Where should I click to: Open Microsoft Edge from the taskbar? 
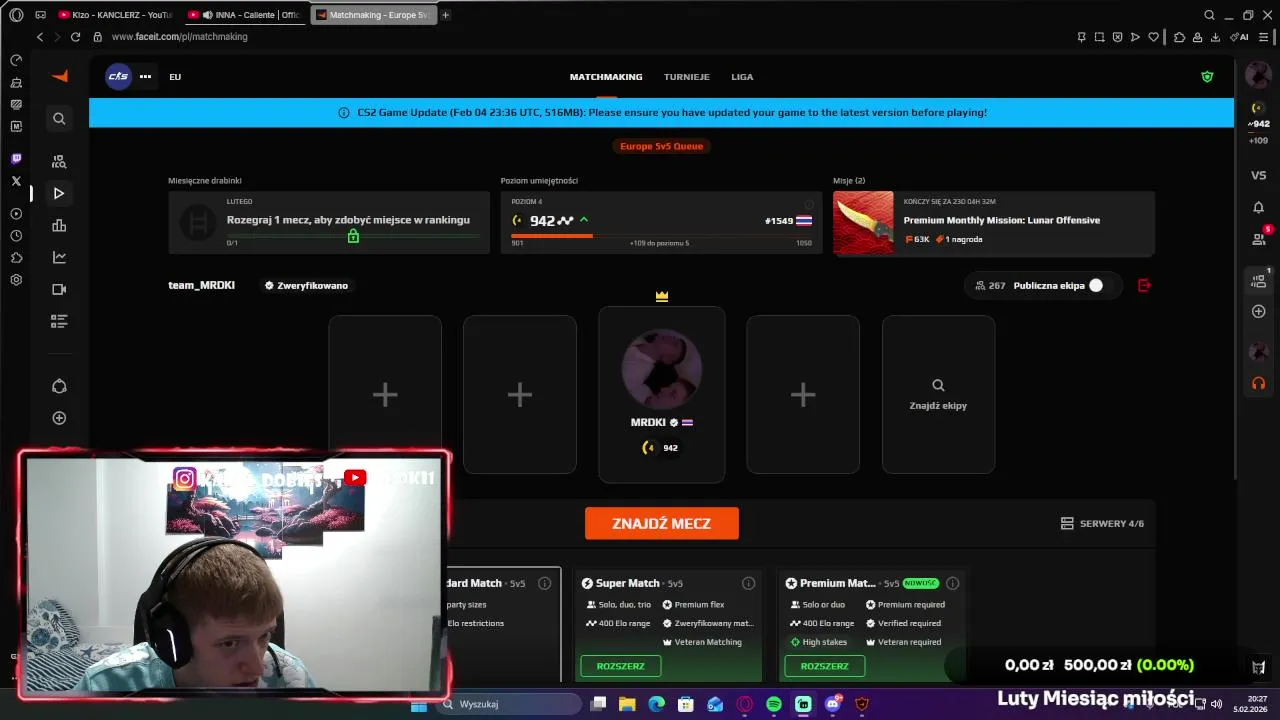(x=656, y=704)
